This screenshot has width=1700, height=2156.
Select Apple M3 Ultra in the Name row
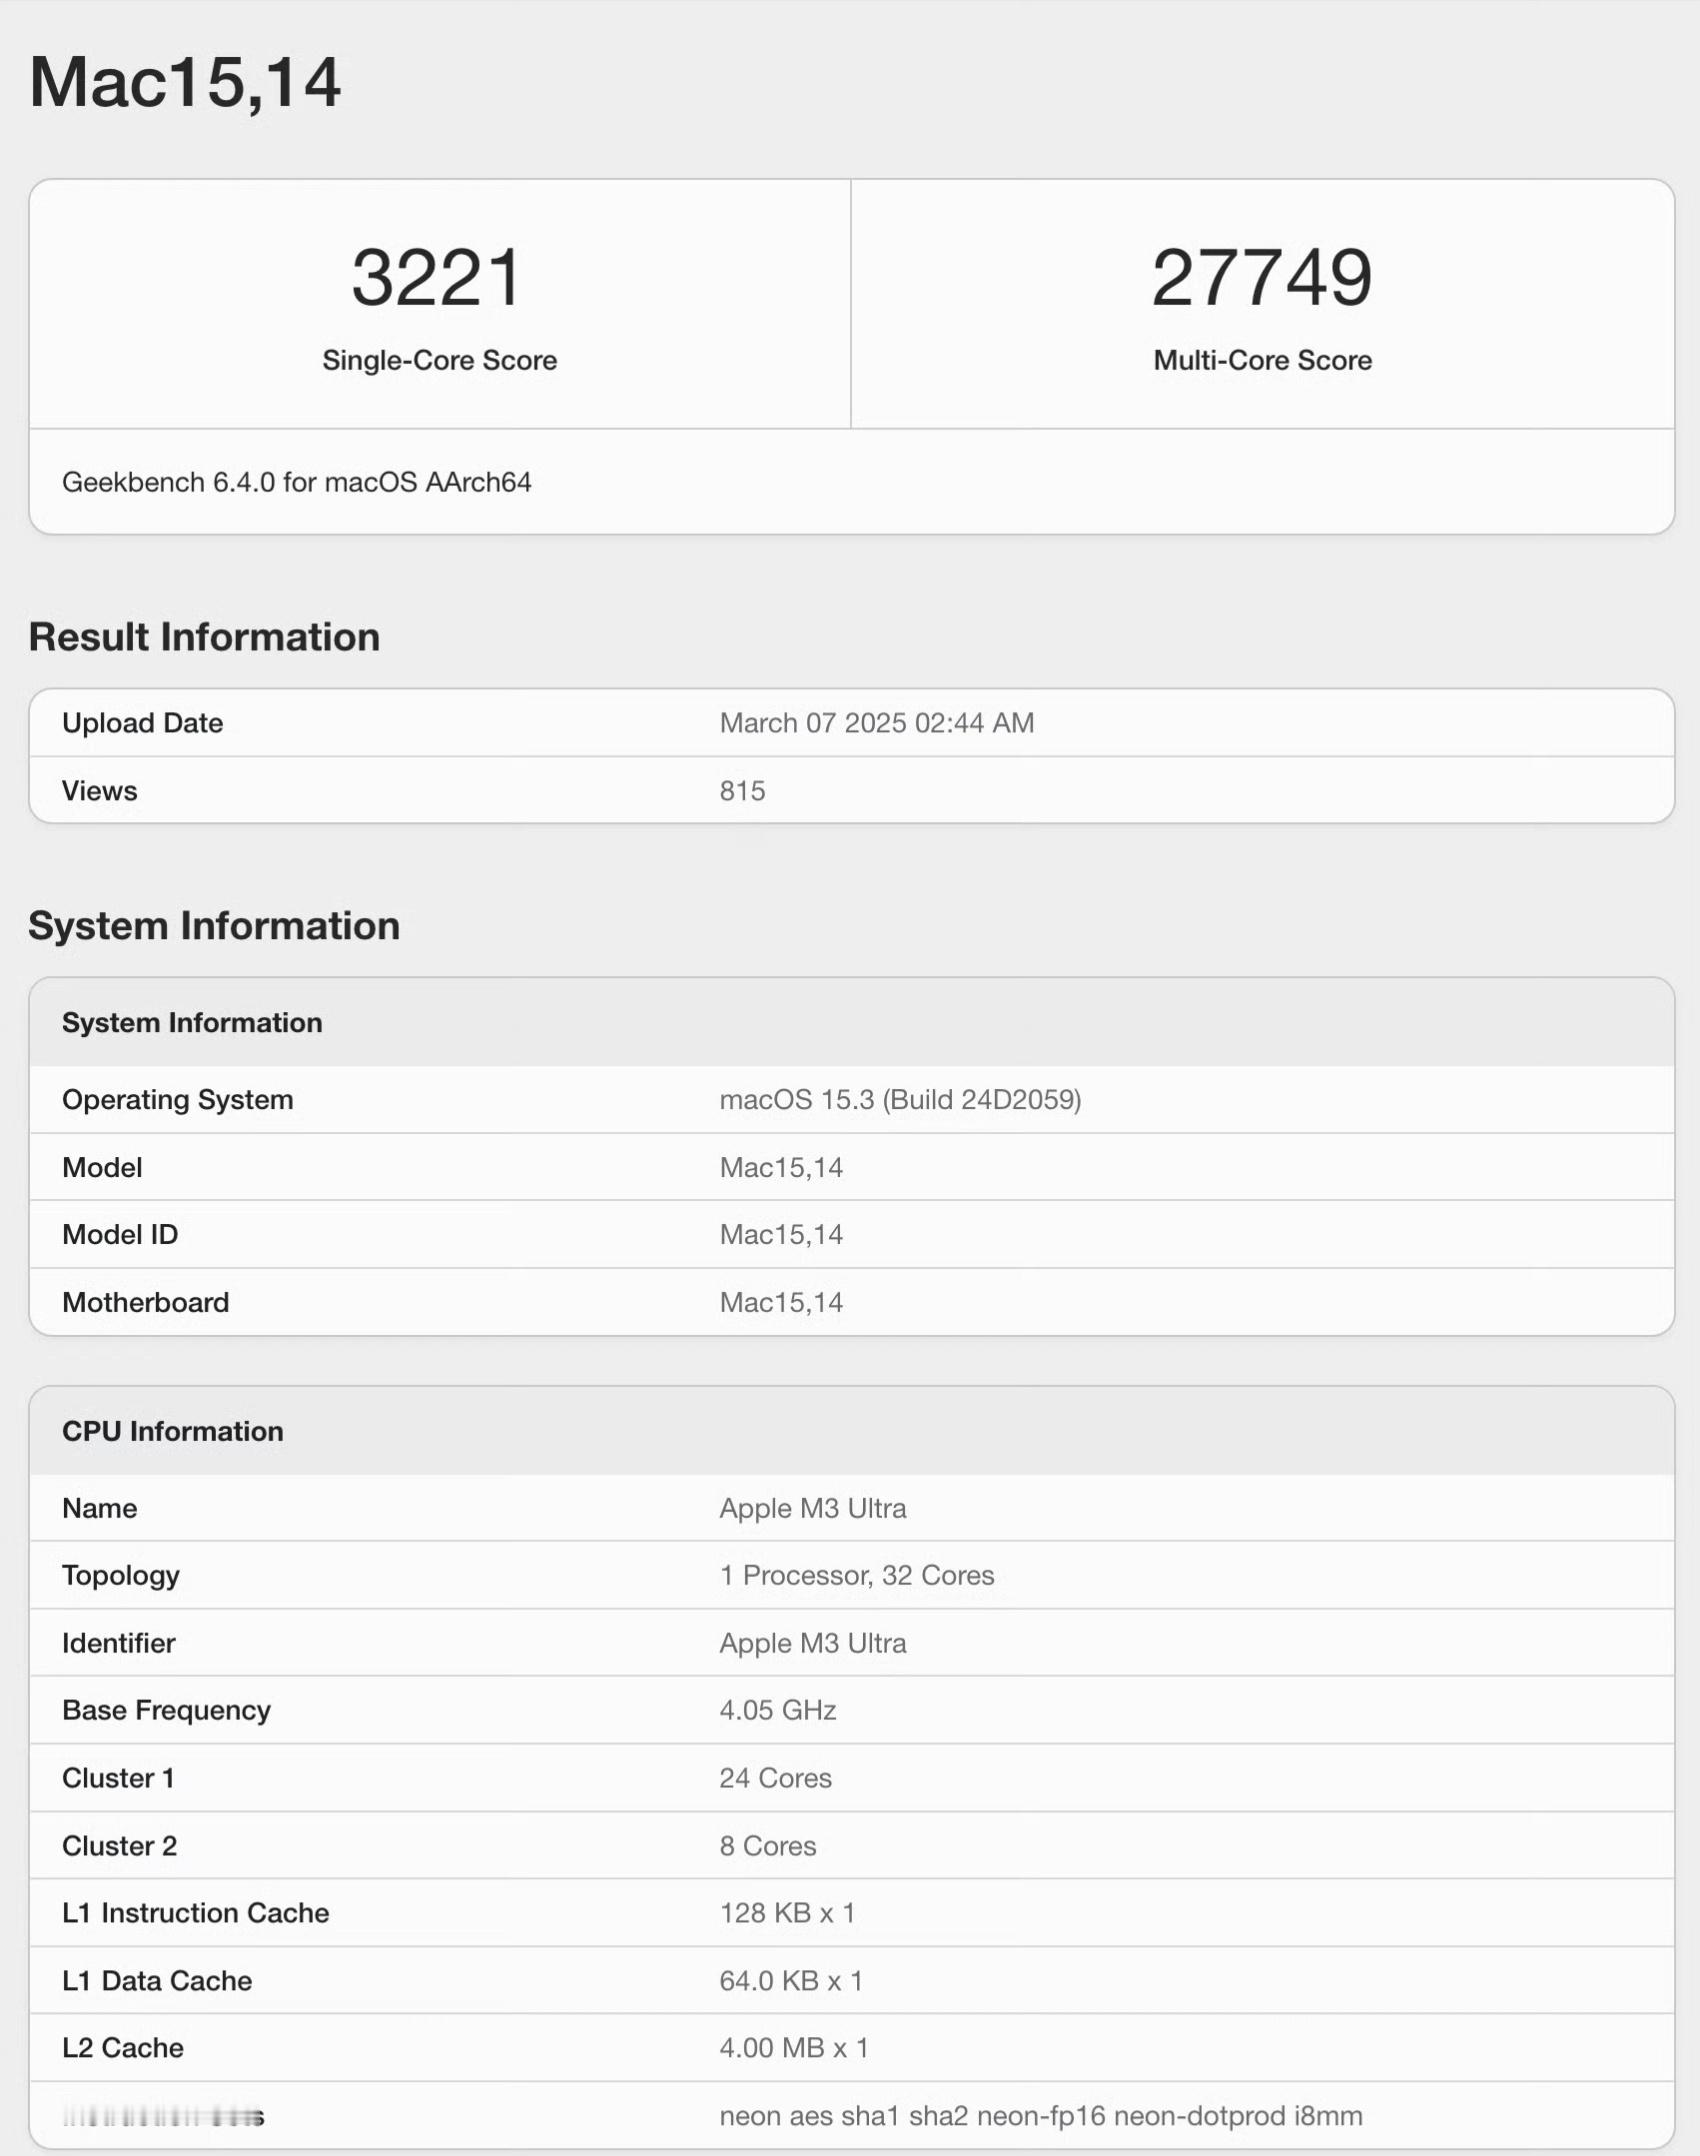[x=812, y=1508]
